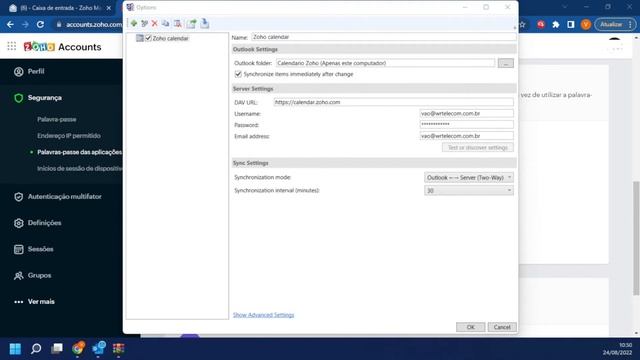Click the Outlook folder text field
This screenshot has height=360, width=640.
(385, 63)
